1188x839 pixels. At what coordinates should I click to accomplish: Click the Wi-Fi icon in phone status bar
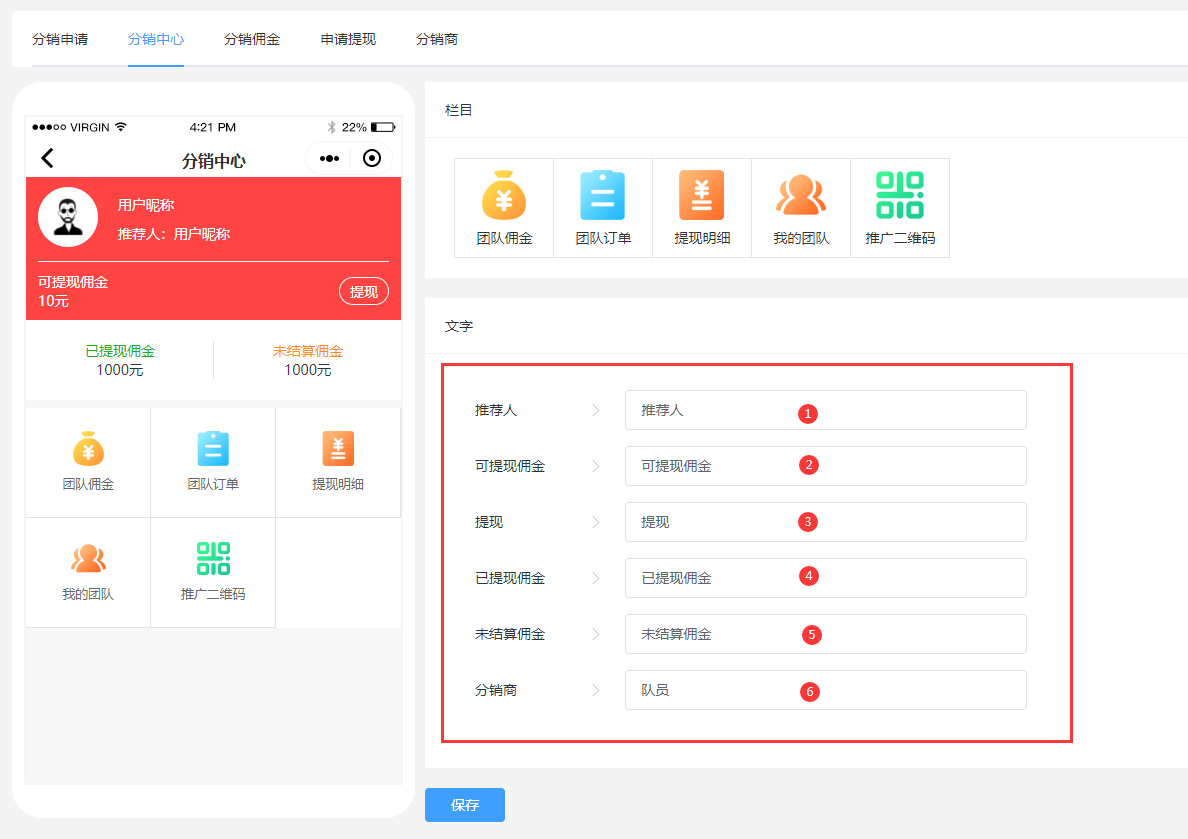[120, 127]
